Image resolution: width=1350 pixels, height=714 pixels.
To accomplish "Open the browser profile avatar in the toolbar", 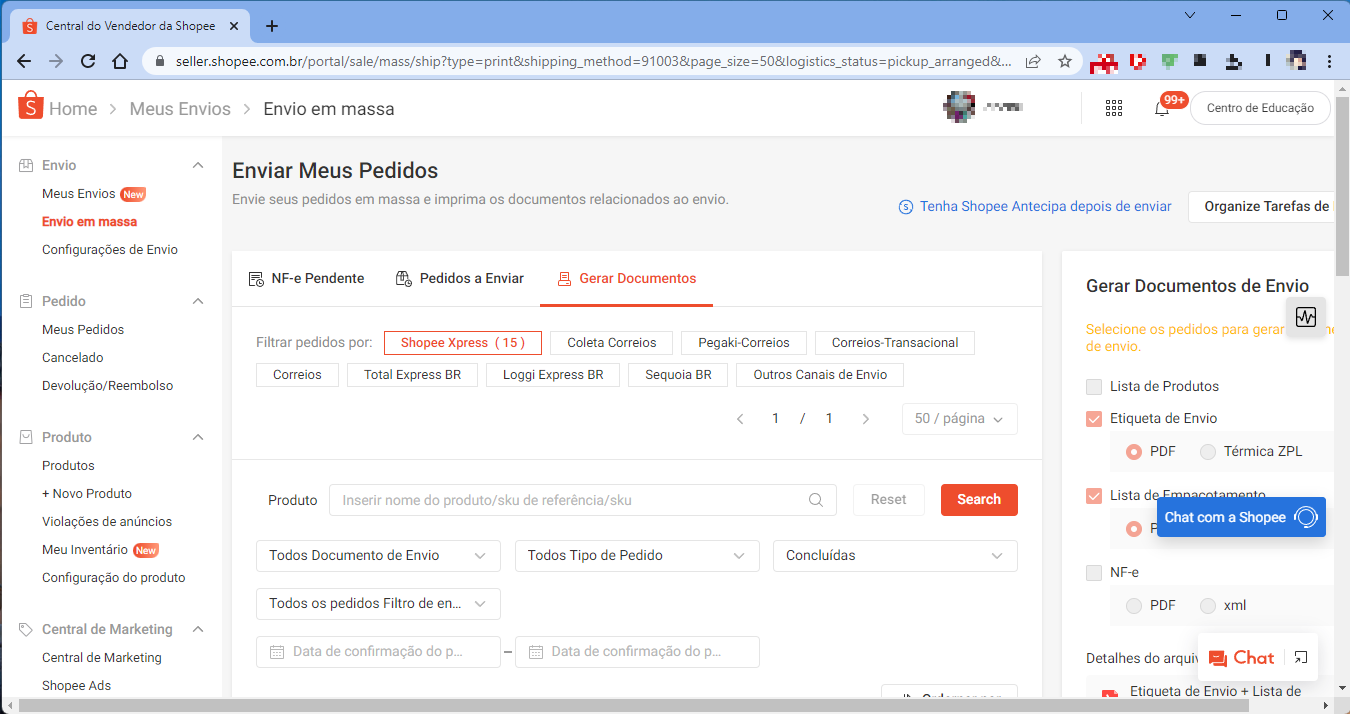I will coord(1297,61).
